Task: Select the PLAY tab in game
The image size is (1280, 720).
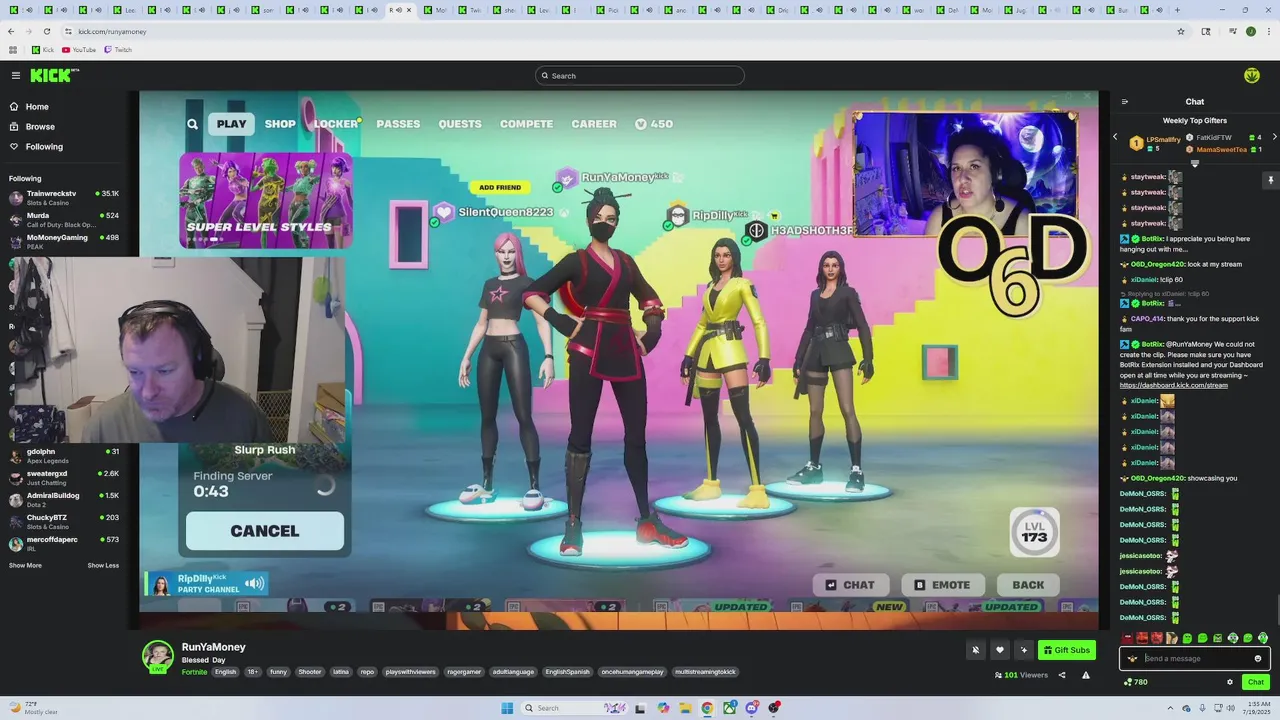Action: click(231, 124)
